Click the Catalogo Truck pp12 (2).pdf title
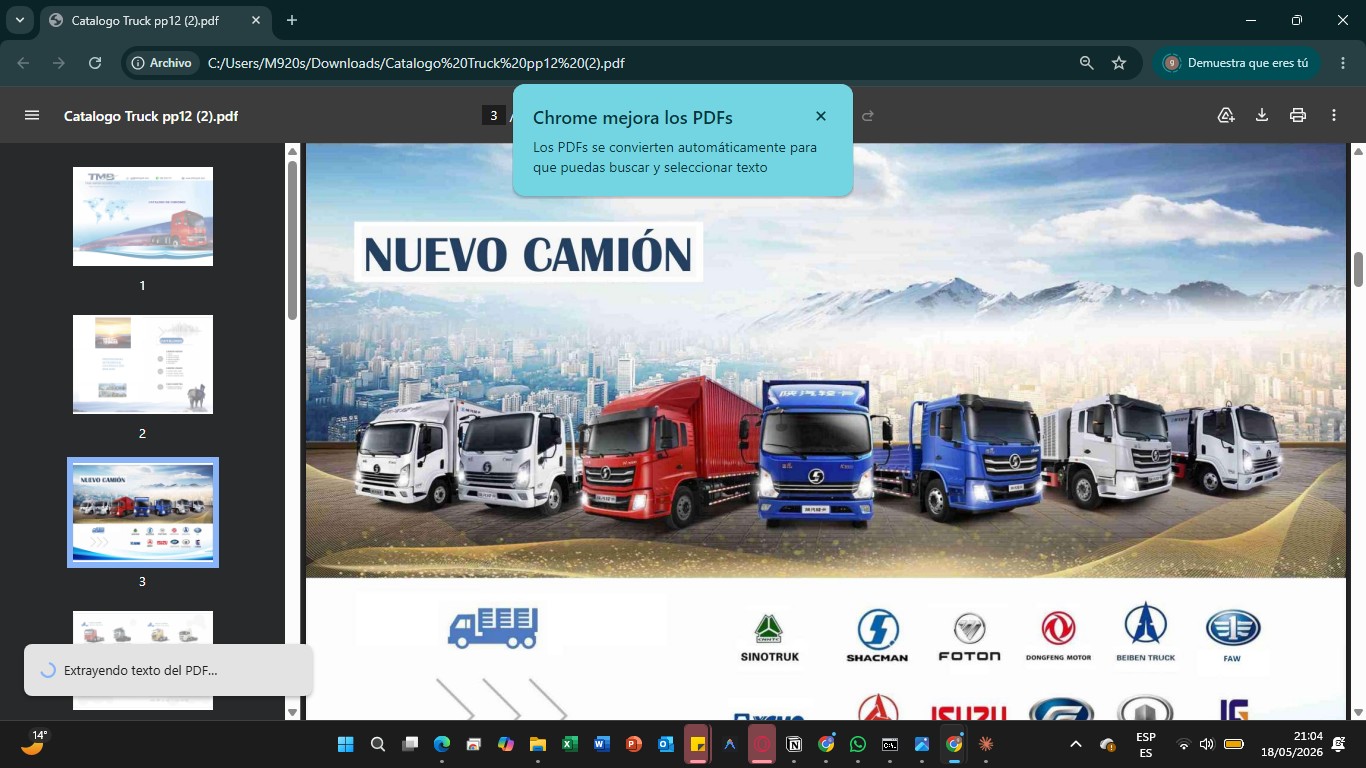This screenshot has height=768, width=1366. coord(151,116)
